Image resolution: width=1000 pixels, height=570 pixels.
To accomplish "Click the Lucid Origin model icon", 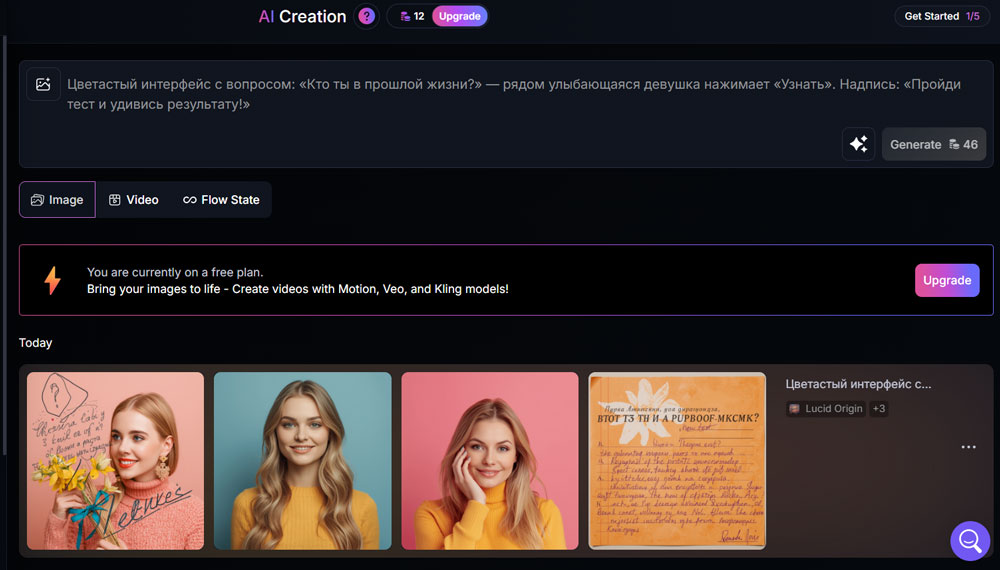I will coord(795,409).
